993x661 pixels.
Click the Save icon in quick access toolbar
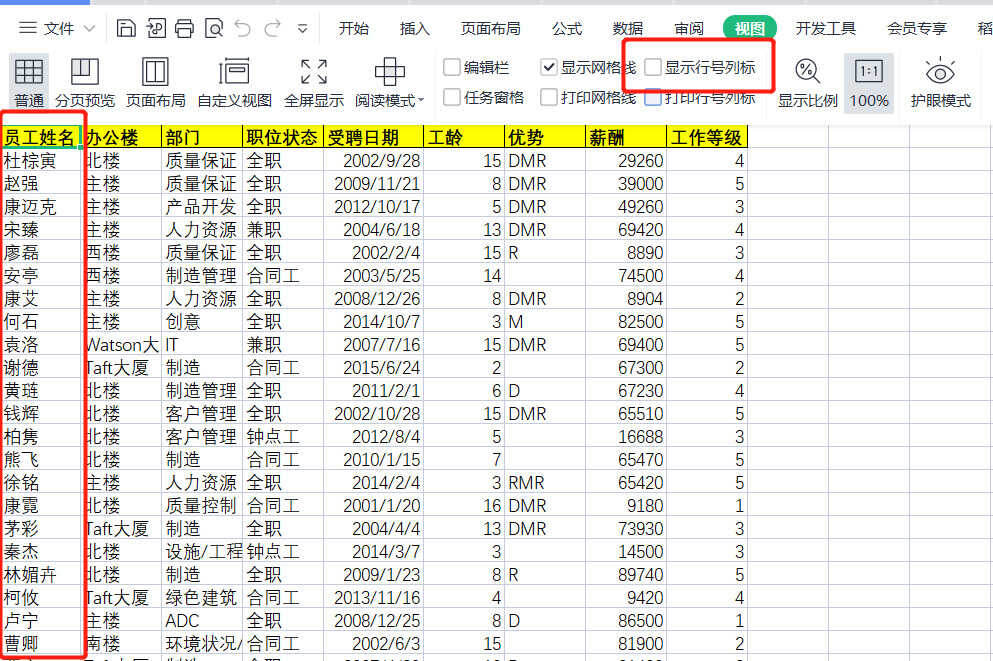click(126, 28)
